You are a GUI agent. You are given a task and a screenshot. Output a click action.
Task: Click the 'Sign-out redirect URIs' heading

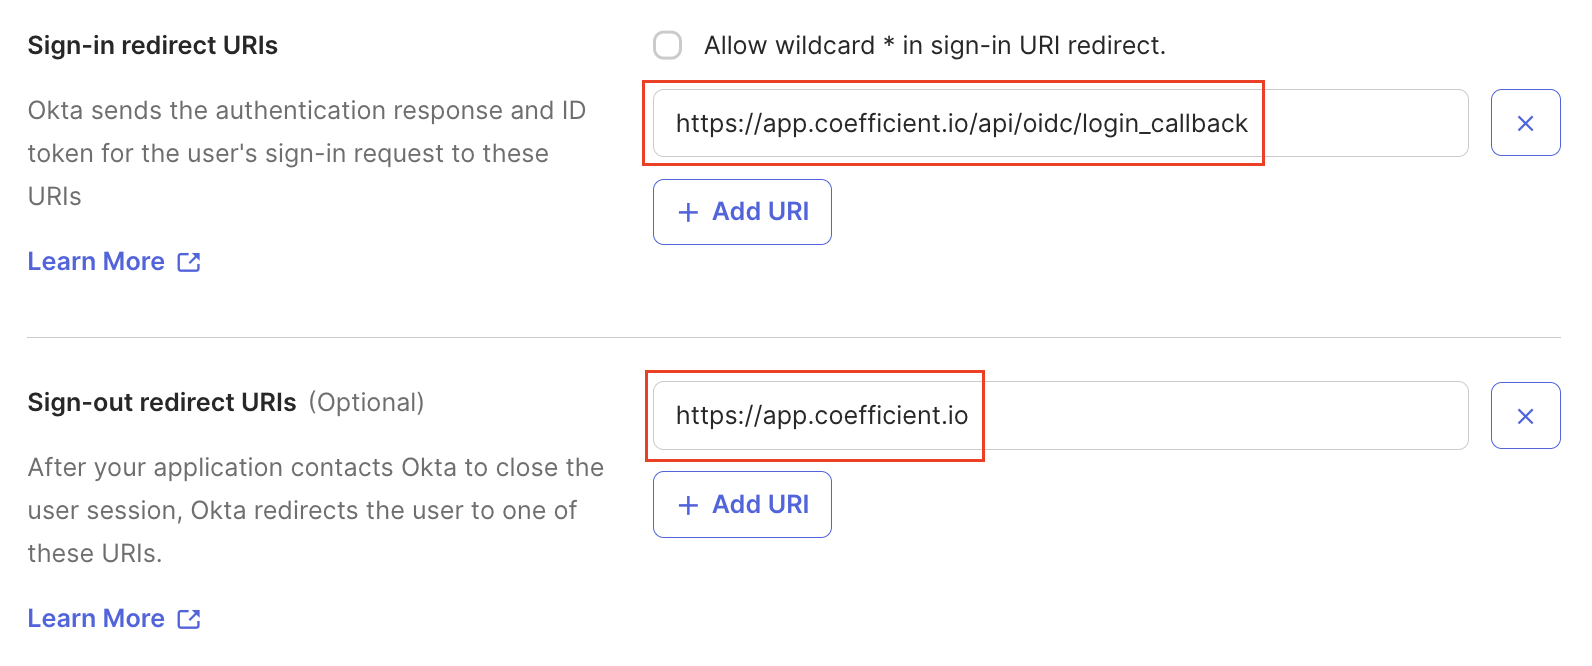[x=162, y=402]
